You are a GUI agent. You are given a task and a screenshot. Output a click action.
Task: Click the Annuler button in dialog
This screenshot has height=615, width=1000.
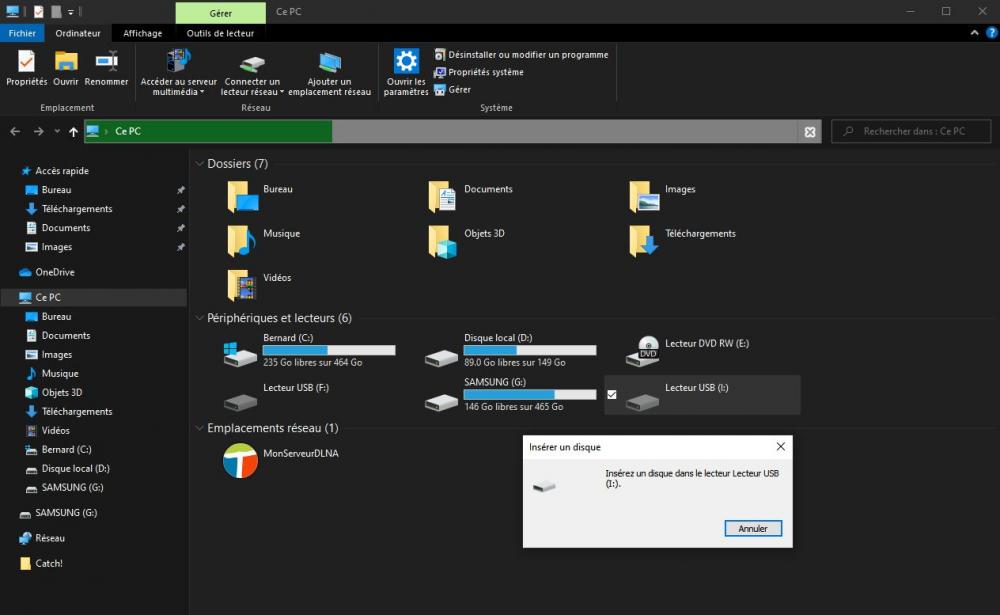pyautogui.click(x=753, y=528)
